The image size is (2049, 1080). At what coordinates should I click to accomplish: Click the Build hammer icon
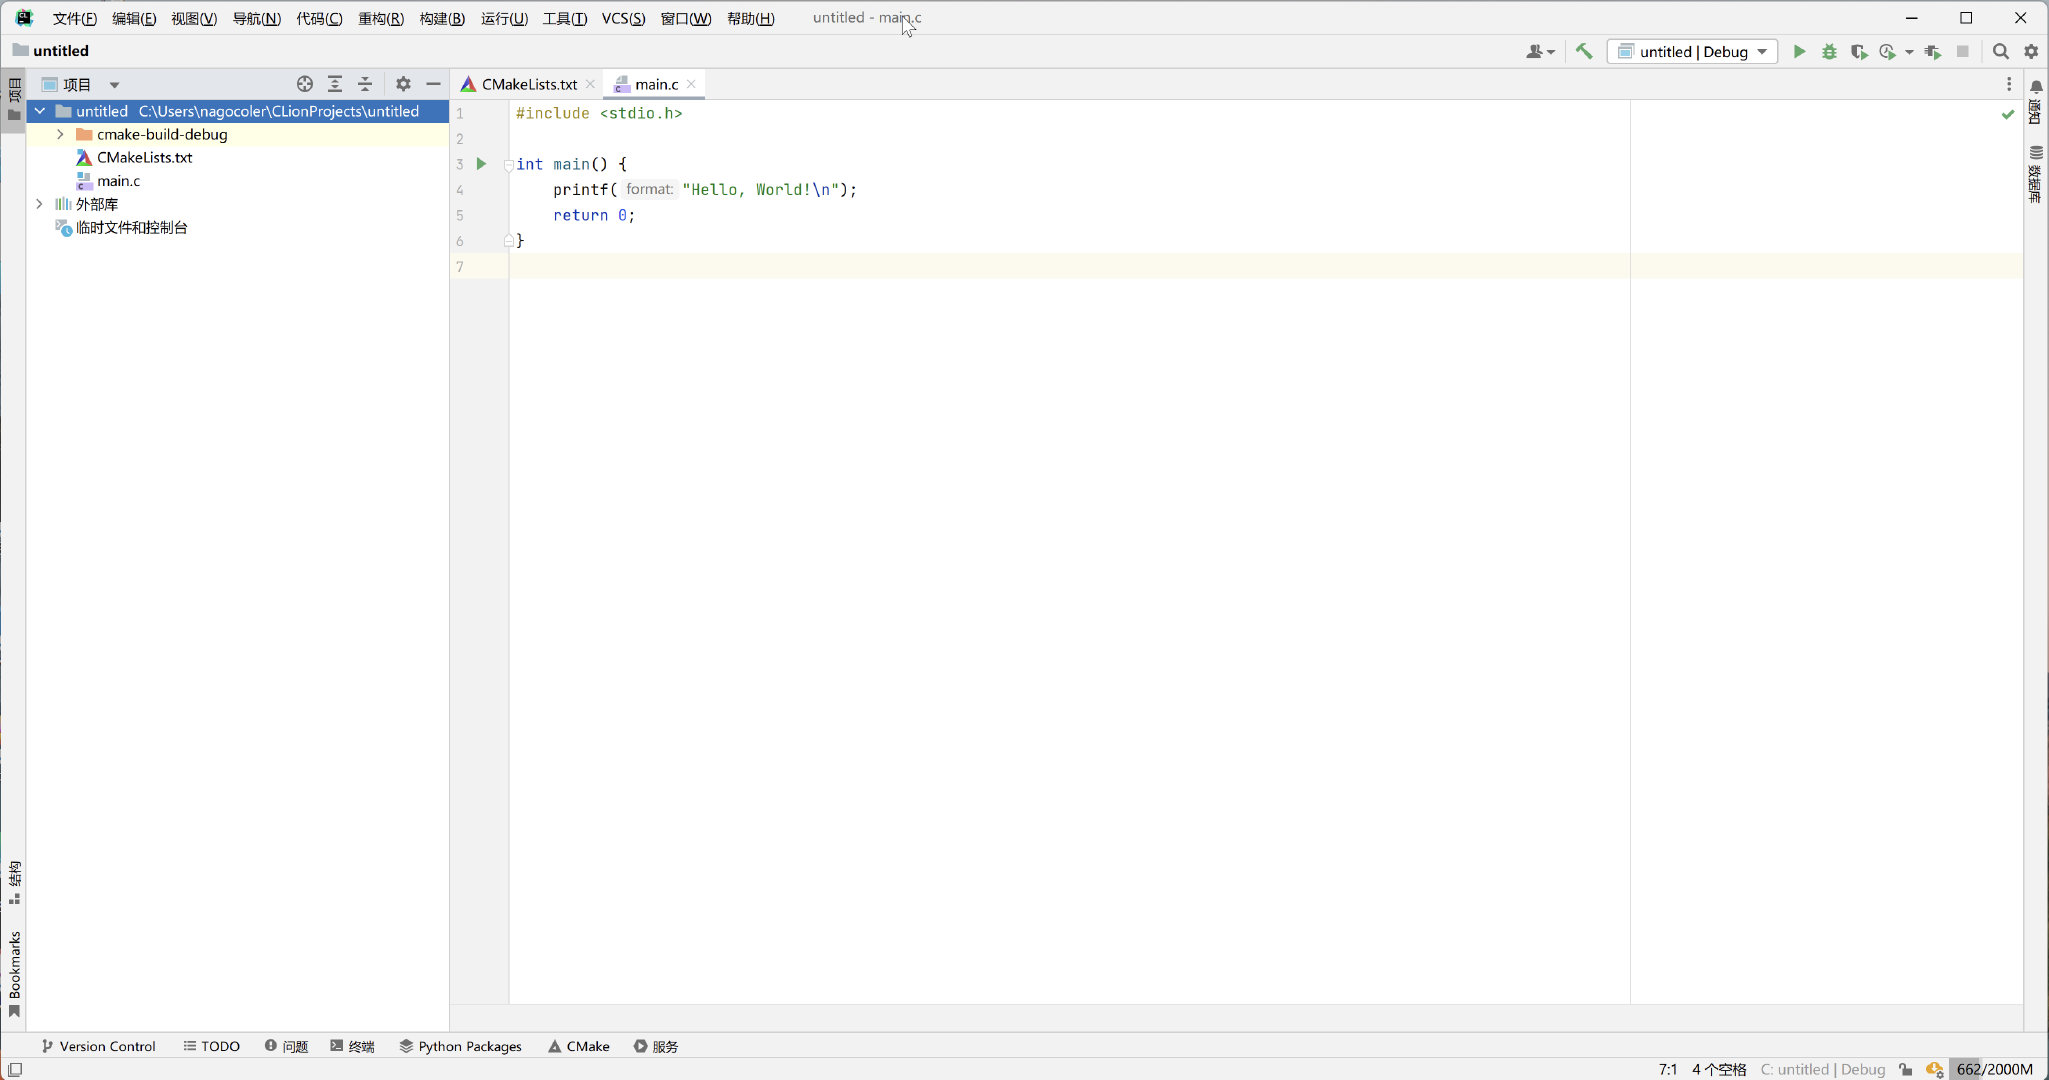coord(1584,51)
